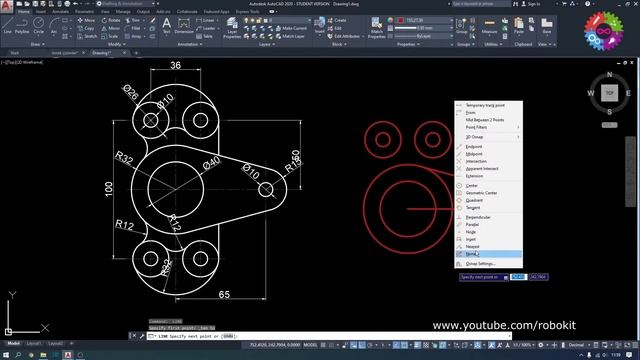The height and width of the screenshot is (360, 640).
Task: Click the new drawing tab plus button
Action: point(136,53)
